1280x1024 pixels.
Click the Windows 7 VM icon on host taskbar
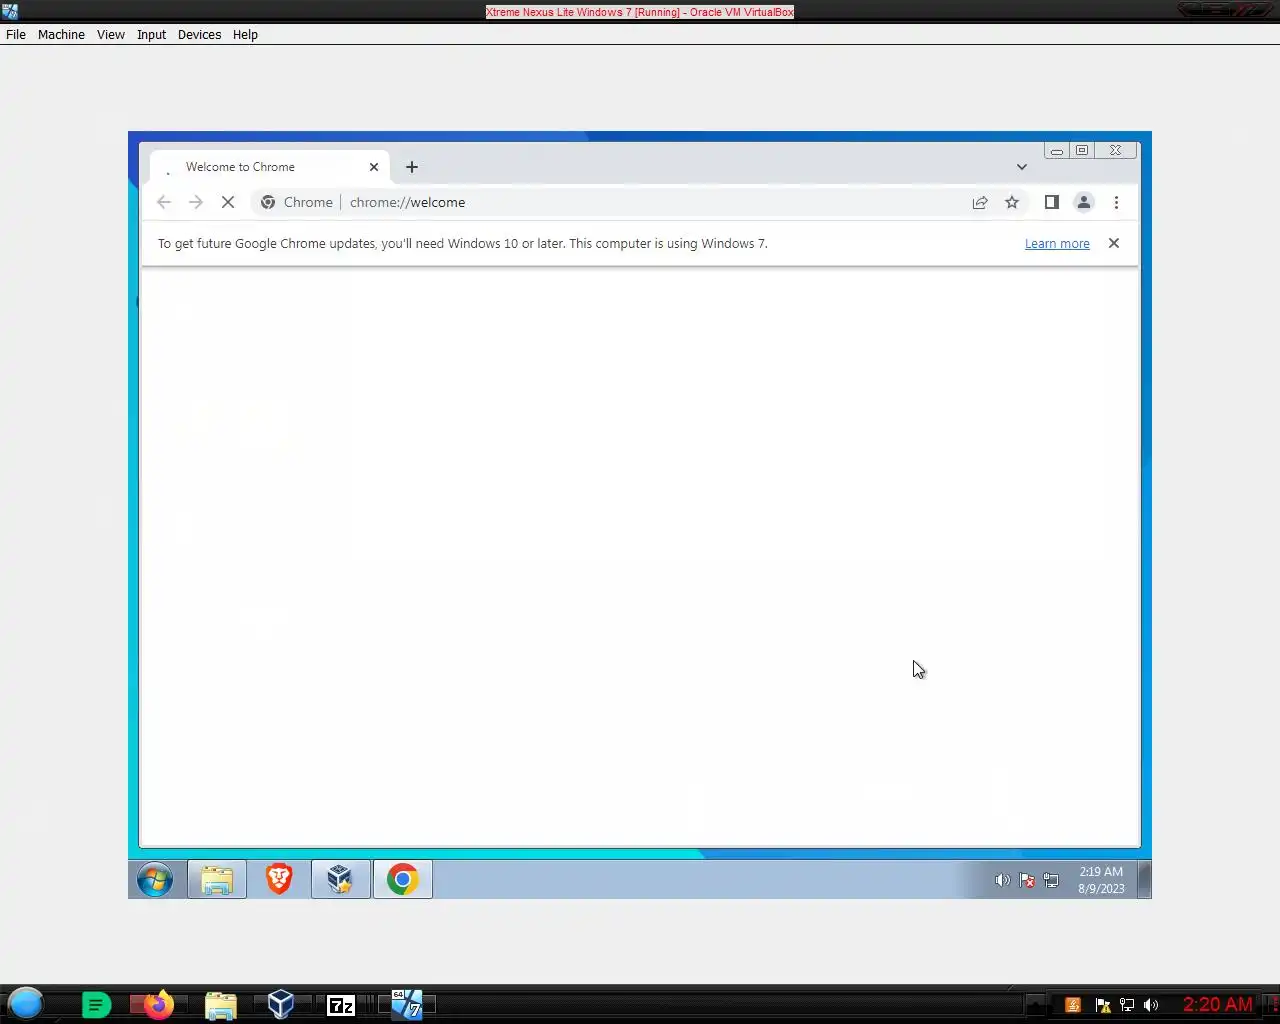pyautogui.click(x=406, y=1004)
